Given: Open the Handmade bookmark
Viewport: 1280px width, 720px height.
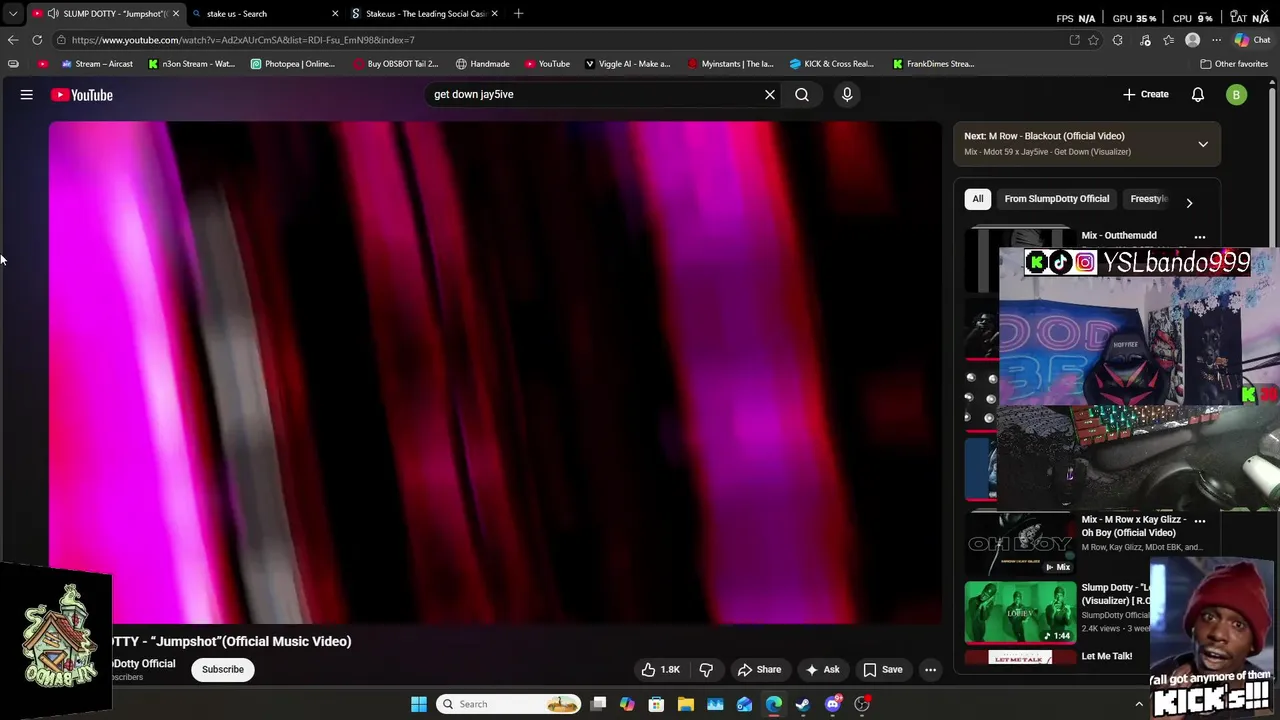Looking at the screenshot, I should [x=482, y=64].
